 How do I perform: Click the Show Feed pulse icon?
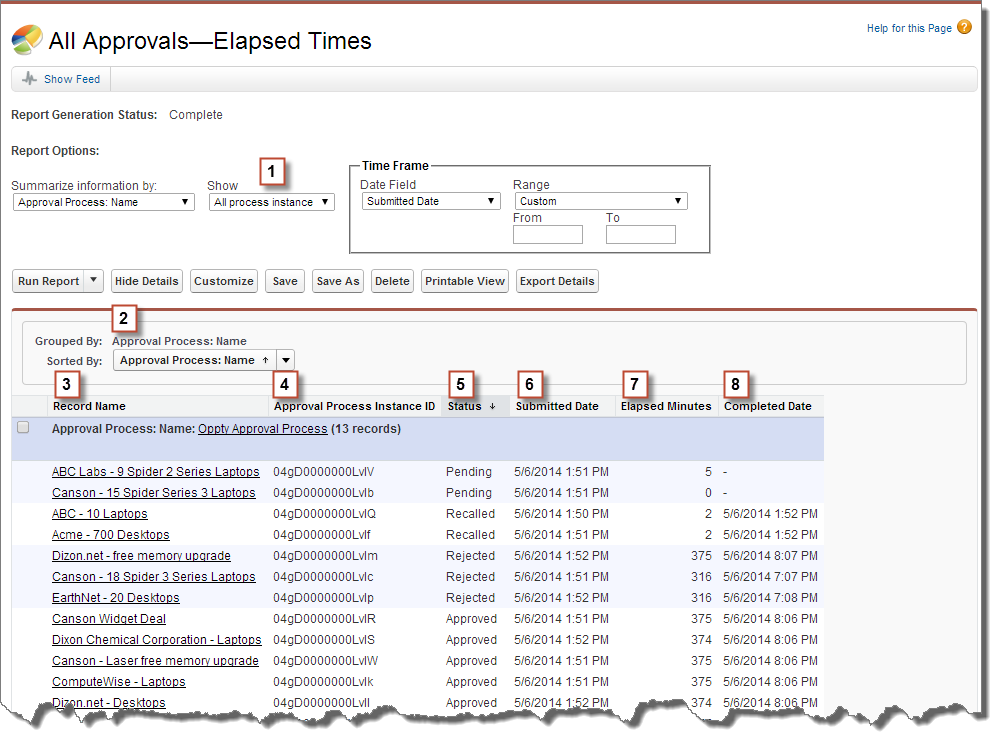(x=29, y=79)
